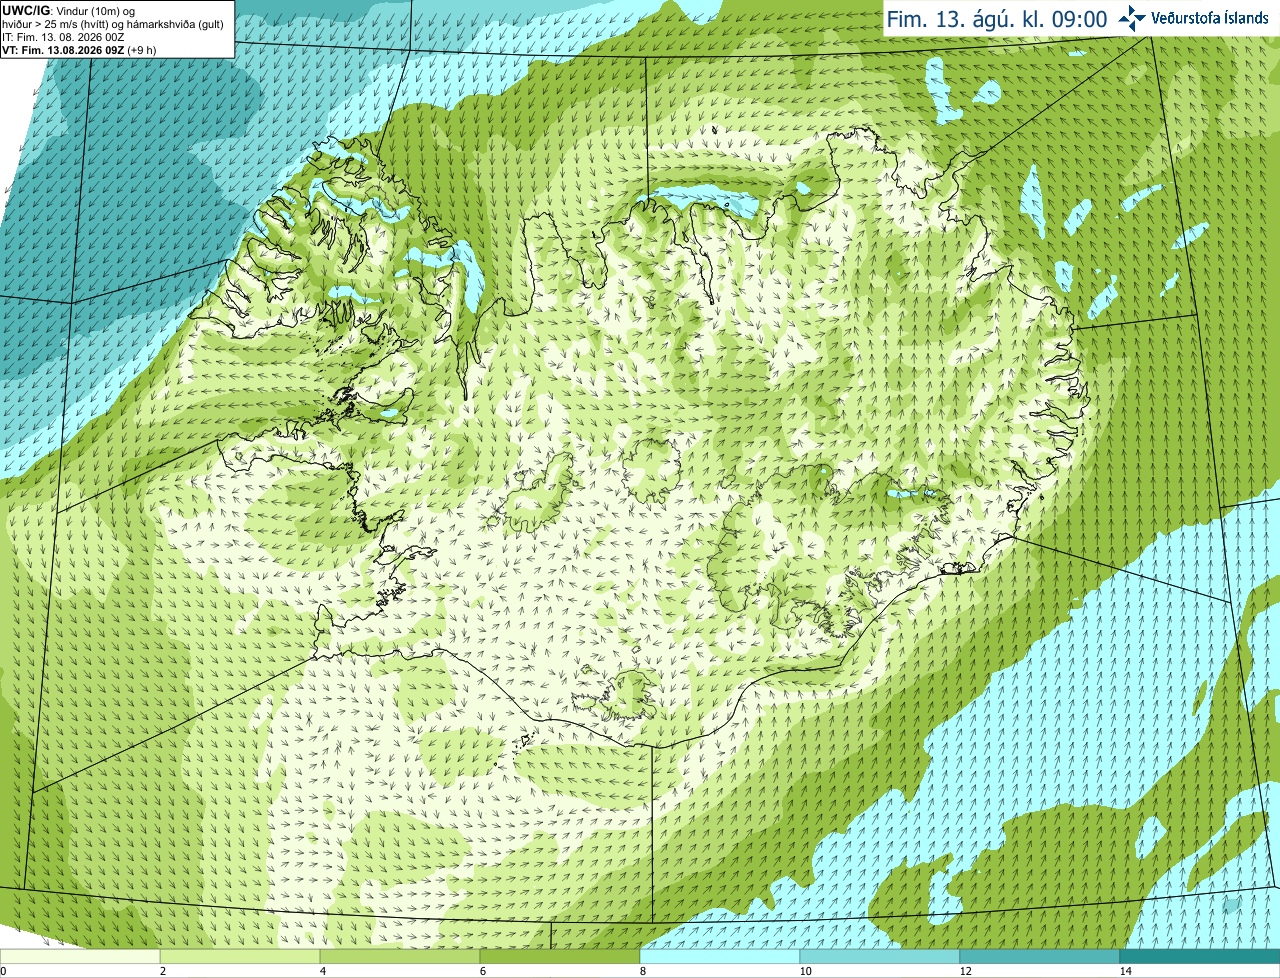Click the IT: Fim. 13. 08. 2026 00Z line
Image resolution: width=1280 pixels, height=978 pixels.
tap(63, 37)
